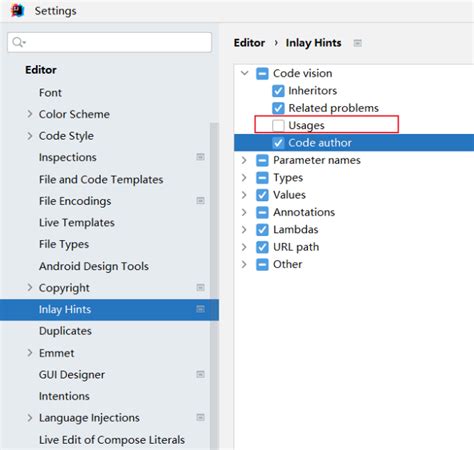Click project-level icon beside Language Injections
This screenshot has height=450, width=474.
point(200,417)
